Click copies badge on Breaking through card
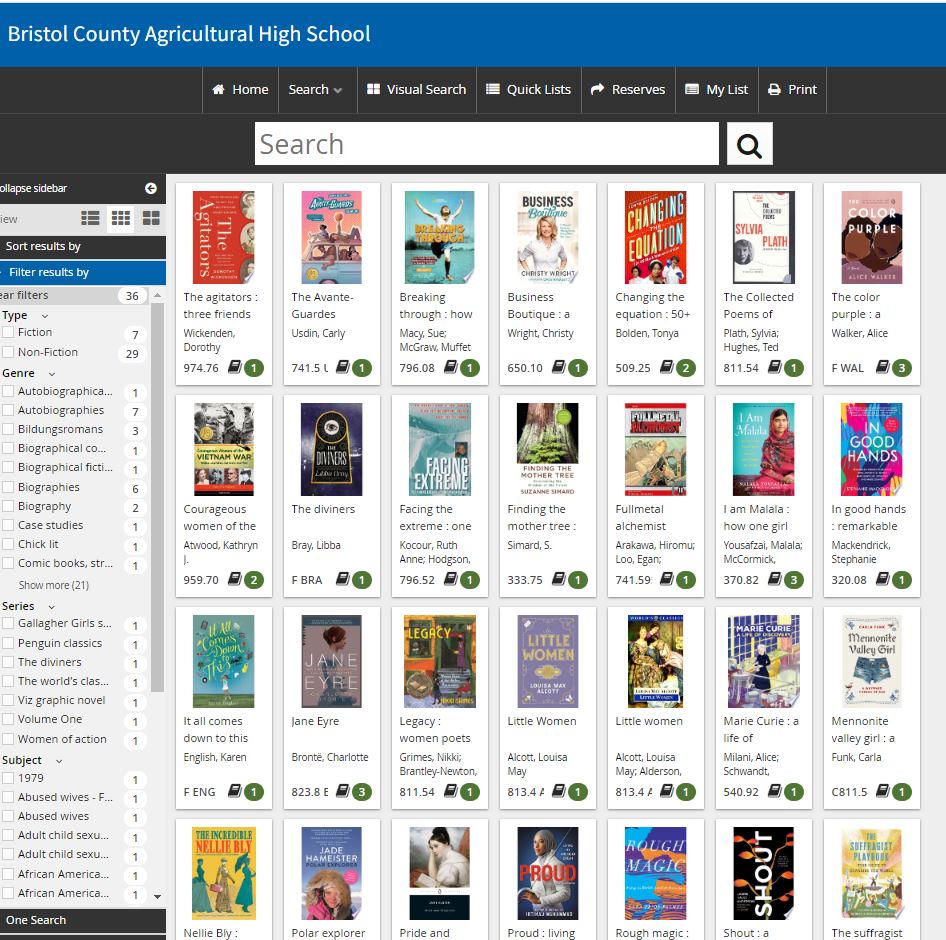 [x=469, y=368]
